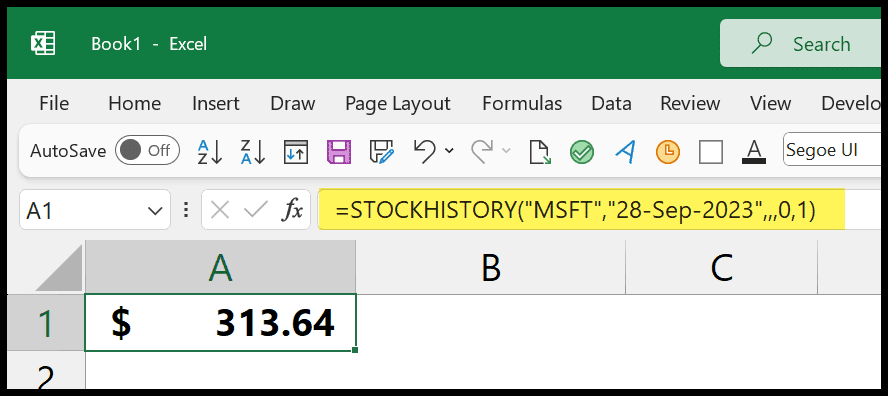The height and width of the screenshot is (396, 888).
Task: Click the Search box in title bar
Action: pos(800,44)
